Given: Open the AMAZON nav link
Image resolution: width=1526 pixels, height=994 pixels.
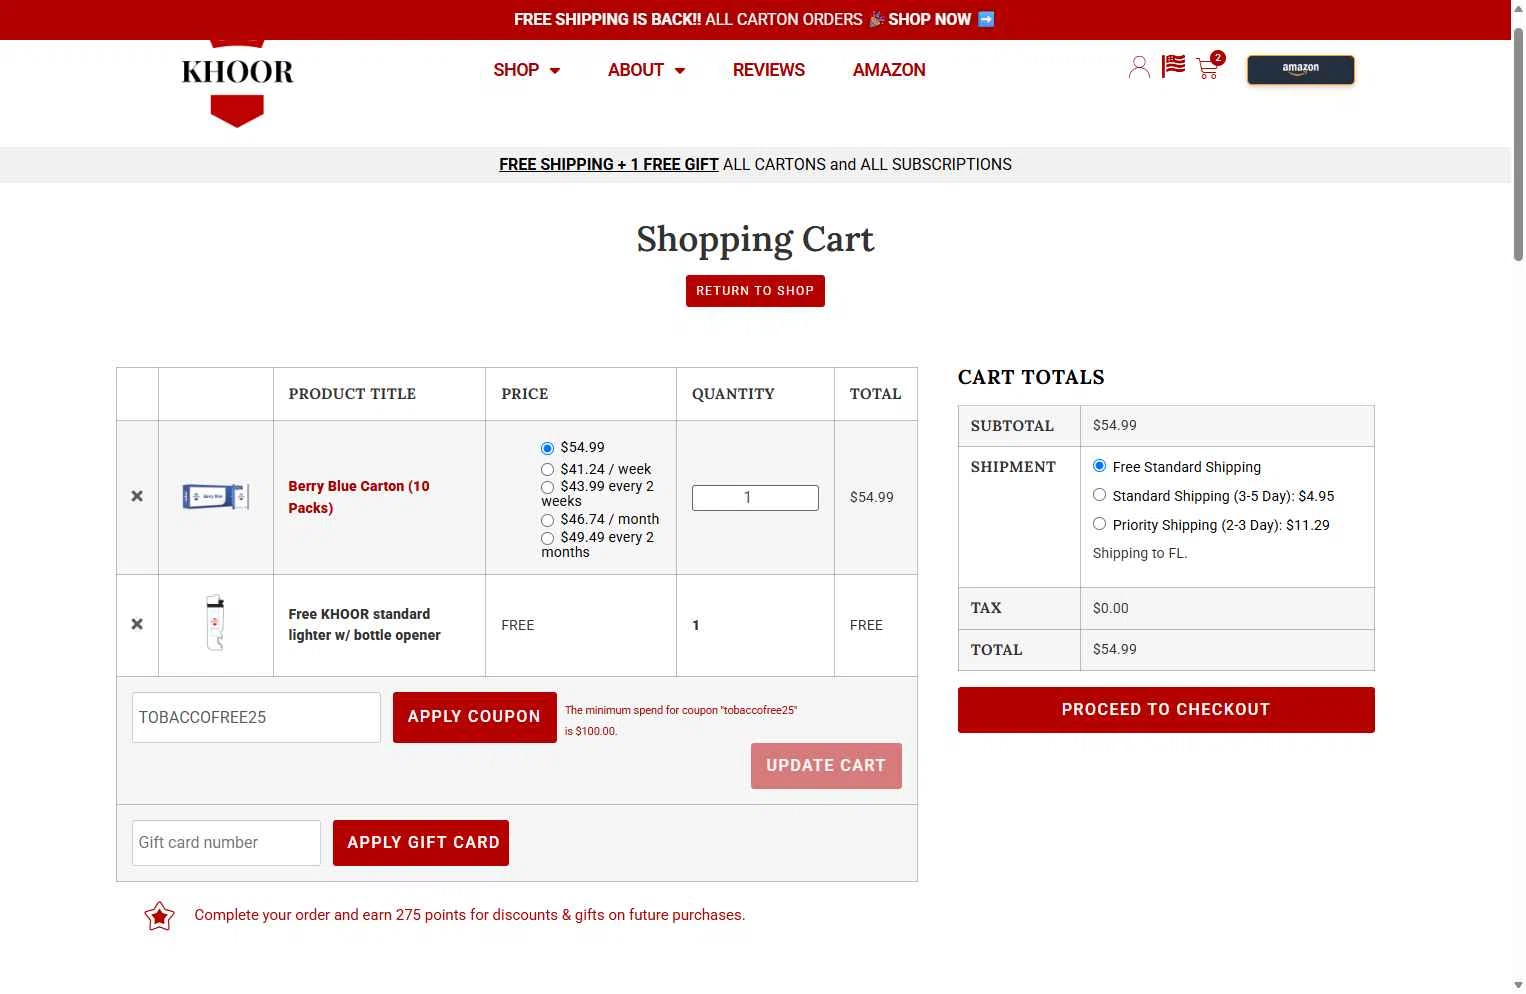Looking at the screenshot, I should coord(889,70).
